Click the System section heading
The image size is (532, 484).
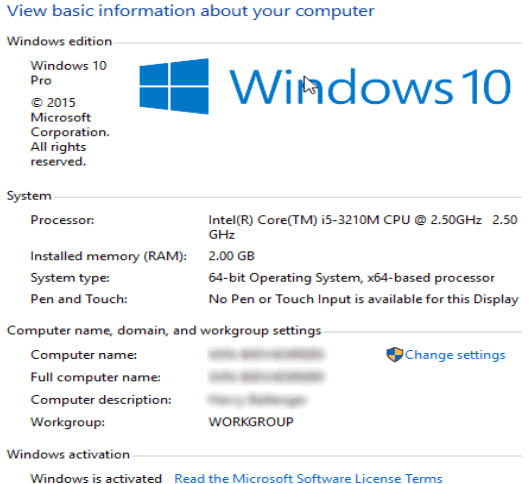29,196
